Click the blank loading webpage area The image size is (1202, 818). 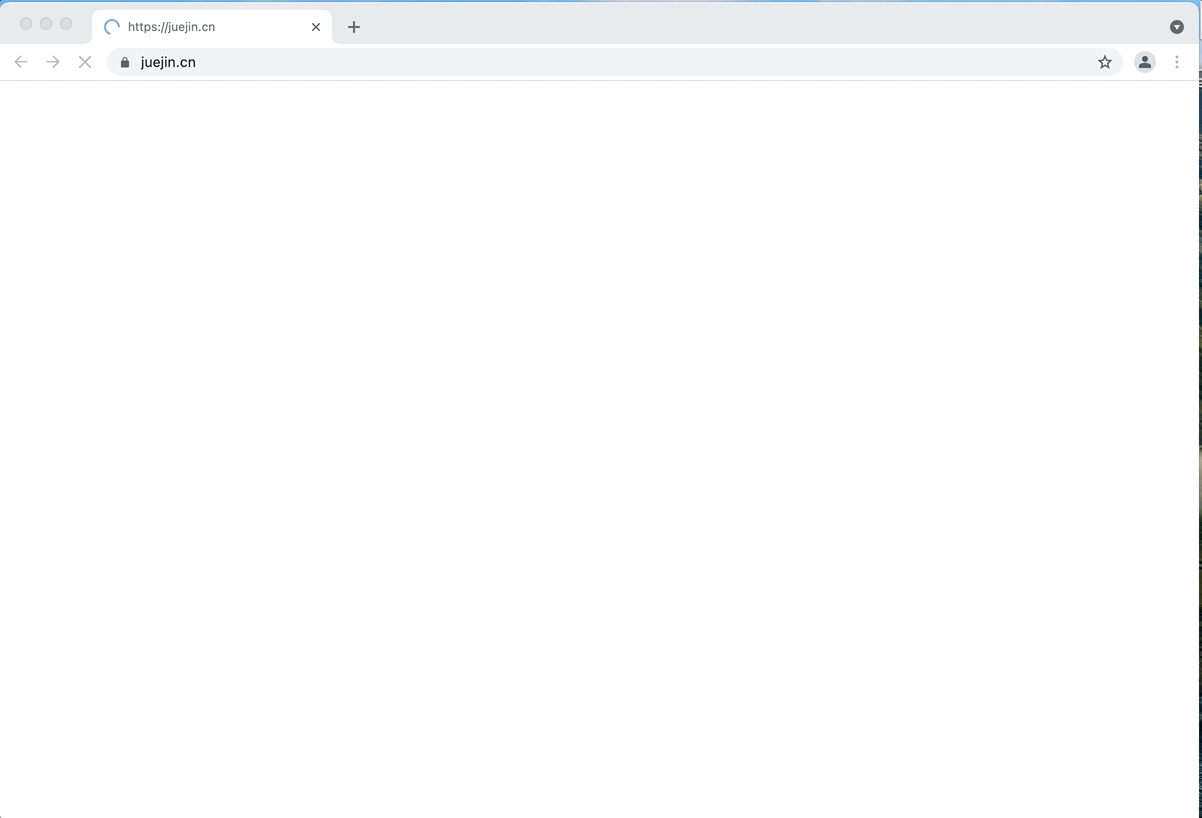[600, 450]
